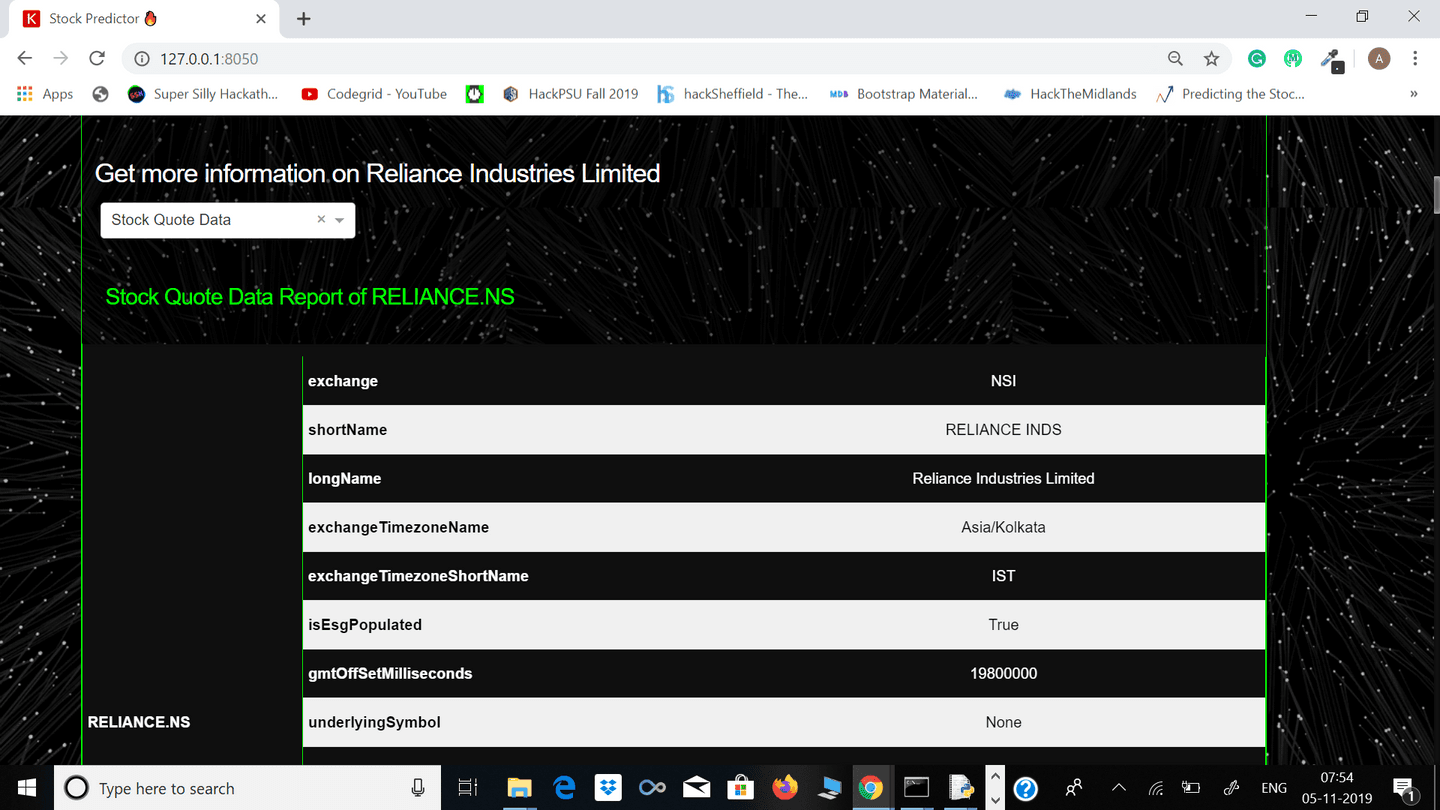Open the Predicting the Stock bookmark
This screenshot has width=1440, height=810.
click(1231, 94)
